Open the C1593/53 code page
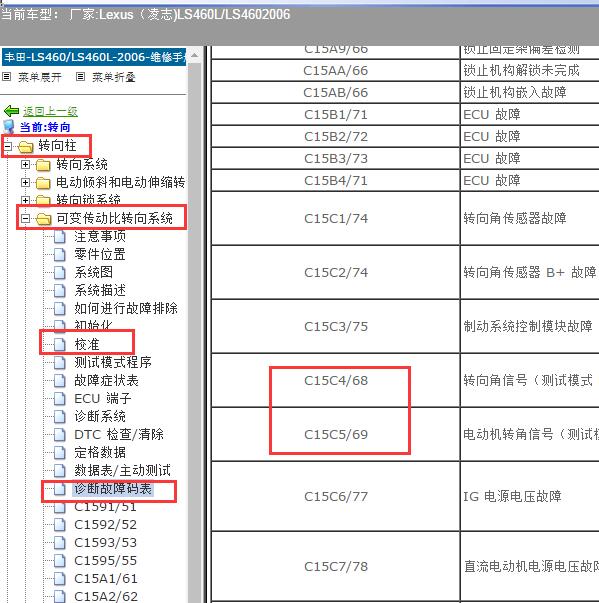Viewport: 599px width, 603px height. coord(105,543)
